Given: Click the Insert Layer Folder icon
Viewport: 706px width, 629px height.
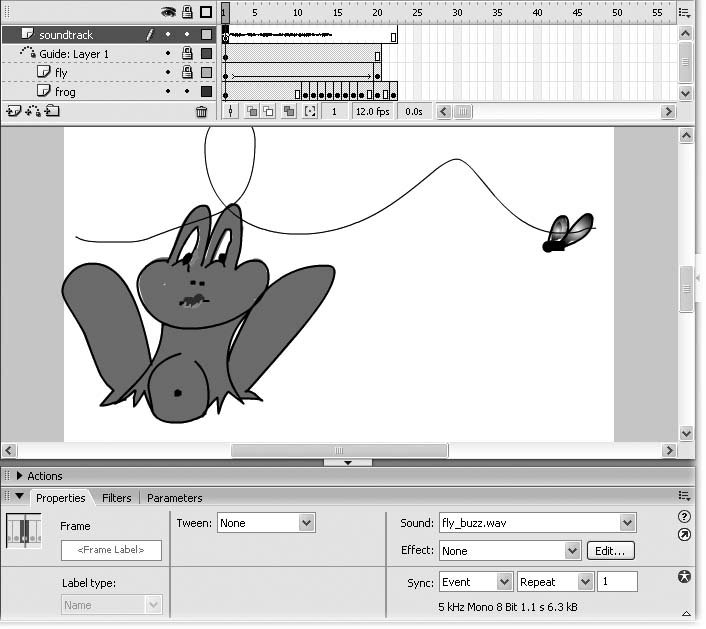Looking at the screenshot, I should (x=52, y=112).
